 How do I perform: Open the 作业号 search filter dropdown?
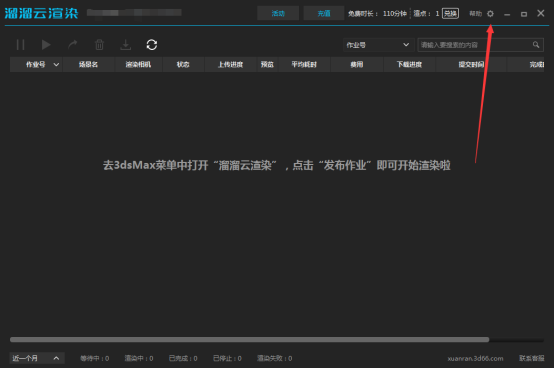[x=378, y=45]
